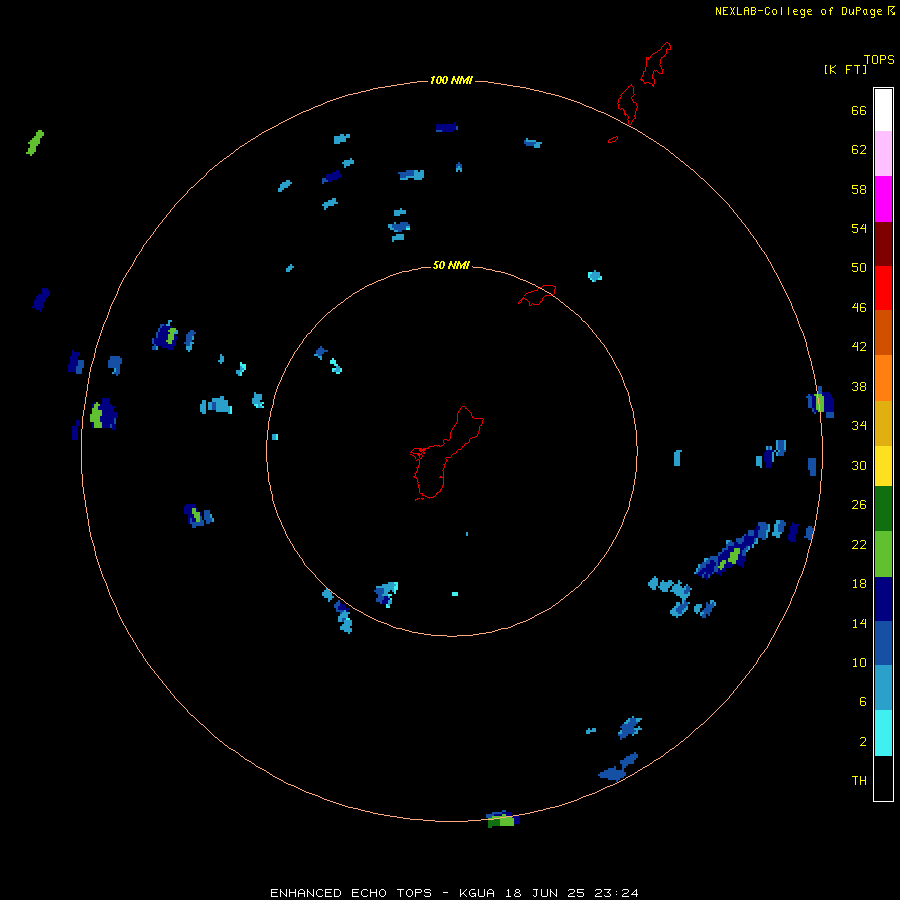Screen dimensions: 900x900
Task: Click the orange 42 kft legend swatch
Action: (883, 377)
